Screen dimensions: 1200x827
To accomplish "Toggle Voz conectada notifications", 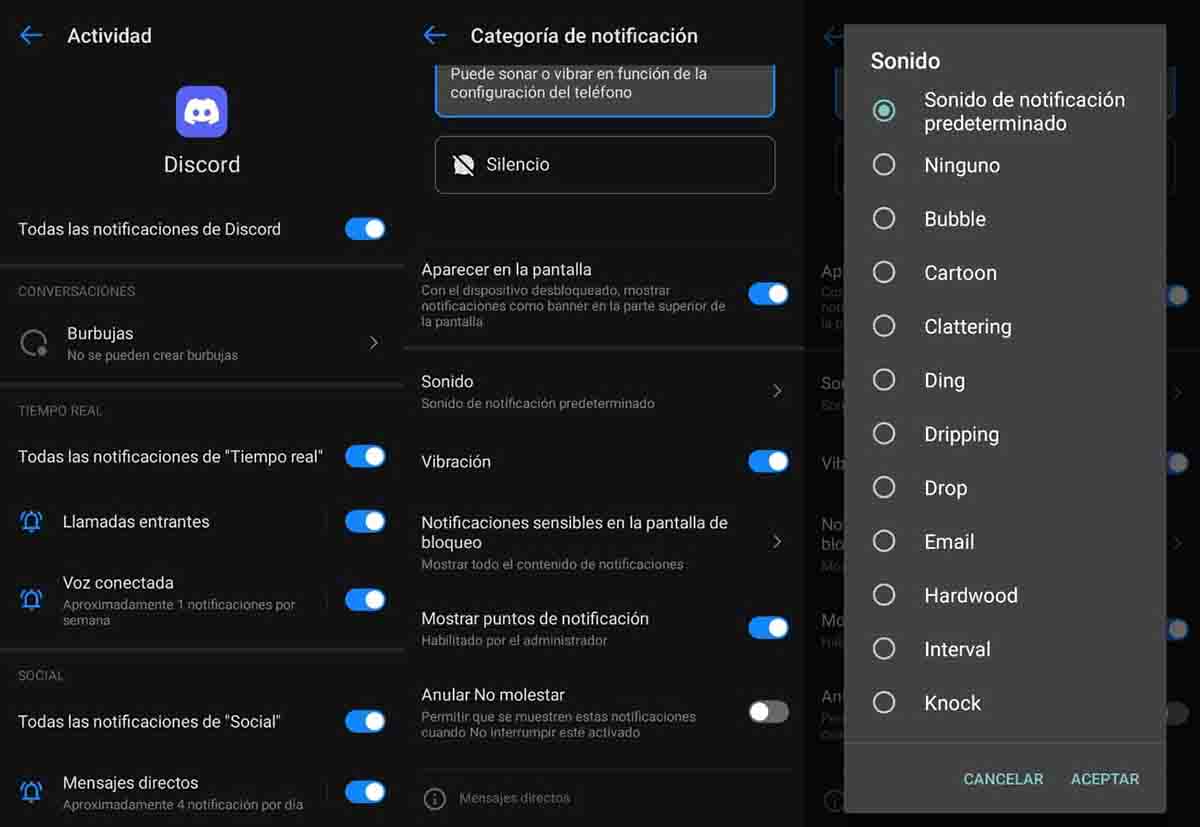I will pos(365,600).
